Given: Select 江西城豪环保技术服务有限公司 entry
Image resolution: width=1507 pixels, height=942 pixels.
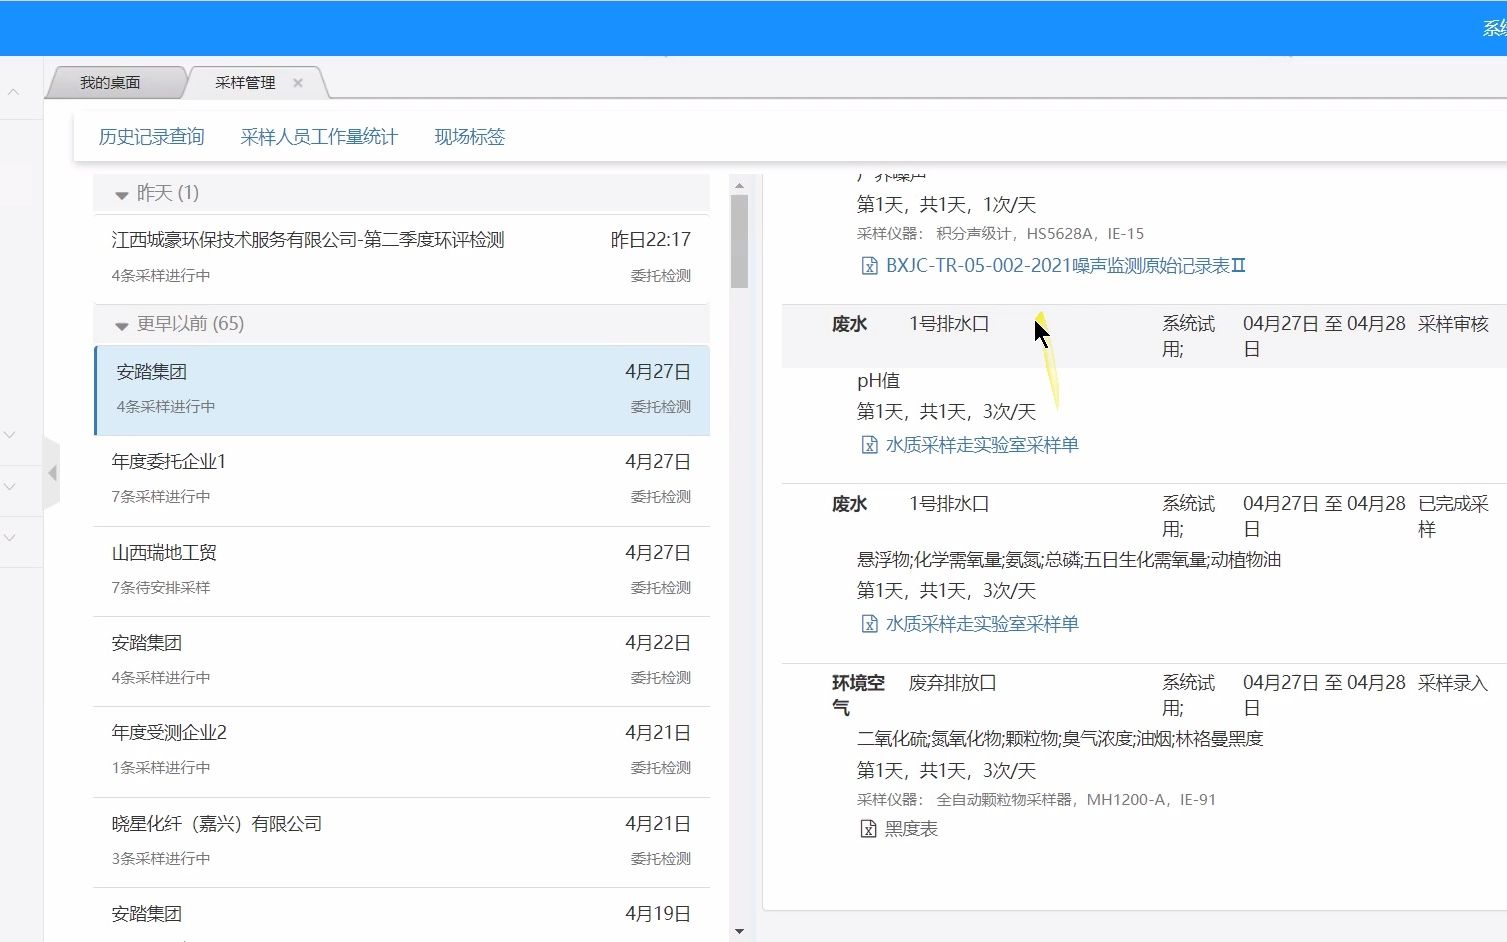Looking at the screenshot, I should point(401,258).
